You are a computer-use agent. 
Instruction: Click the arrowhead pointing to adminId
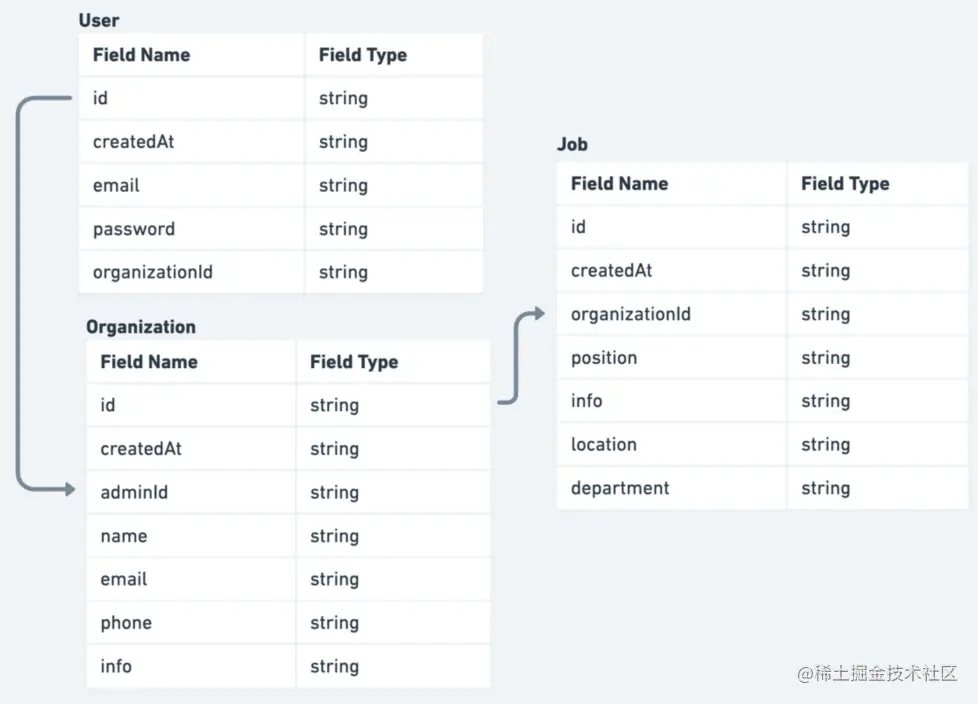point(68,489)
